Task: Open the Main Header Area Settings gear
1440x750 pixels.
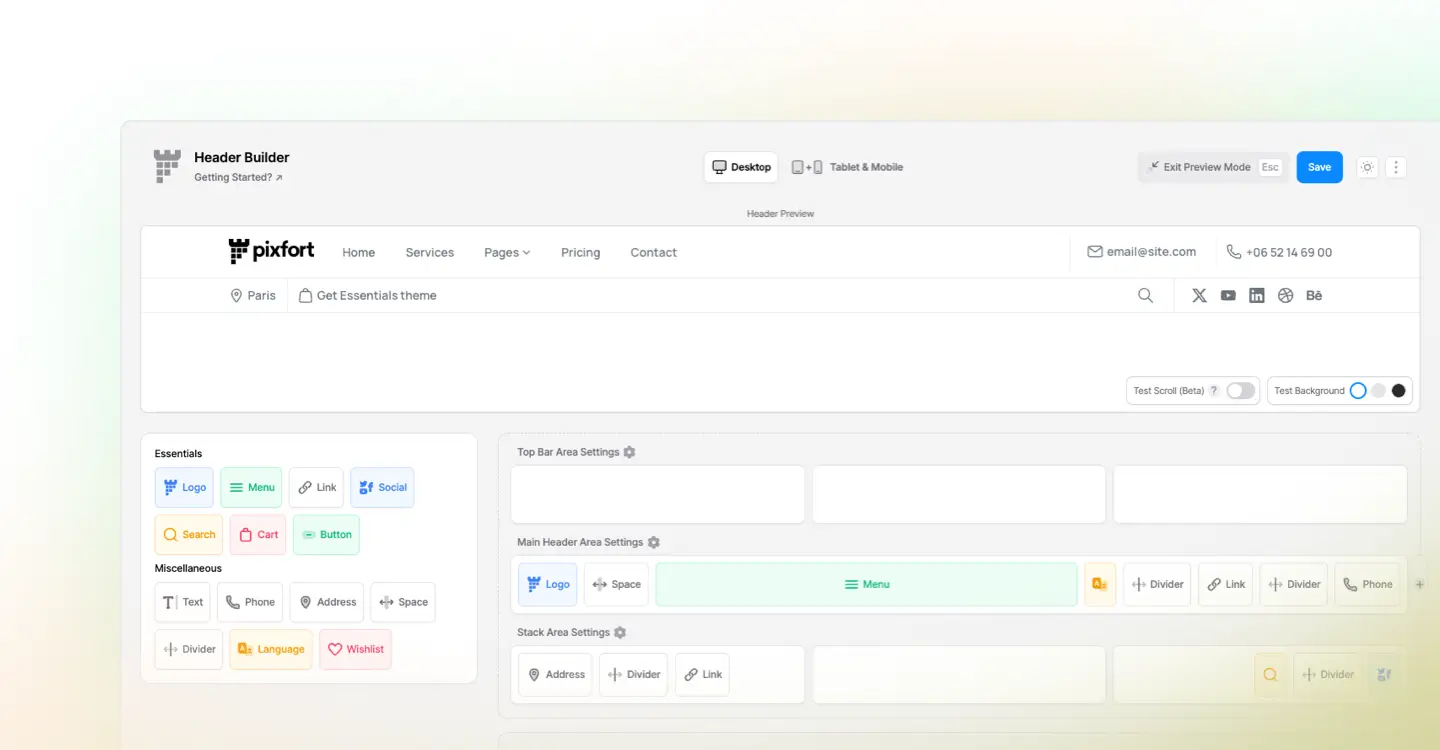Action: click(654, 542)
